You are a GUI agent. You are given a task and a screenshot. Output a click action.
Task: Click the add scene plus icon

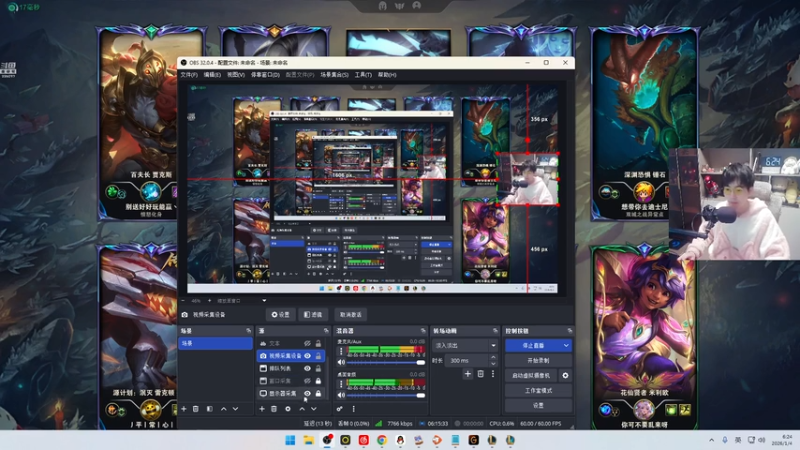point(184,409)
